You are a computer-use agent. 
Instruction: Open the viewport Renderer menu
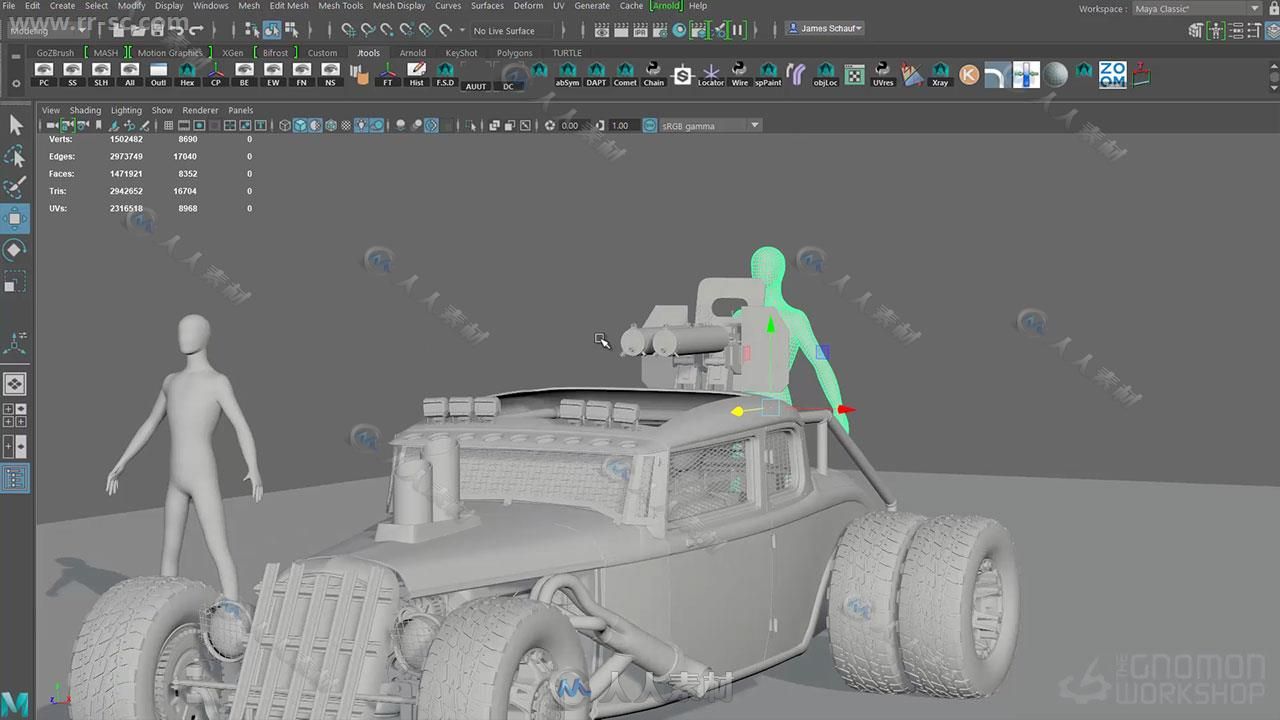200,110
